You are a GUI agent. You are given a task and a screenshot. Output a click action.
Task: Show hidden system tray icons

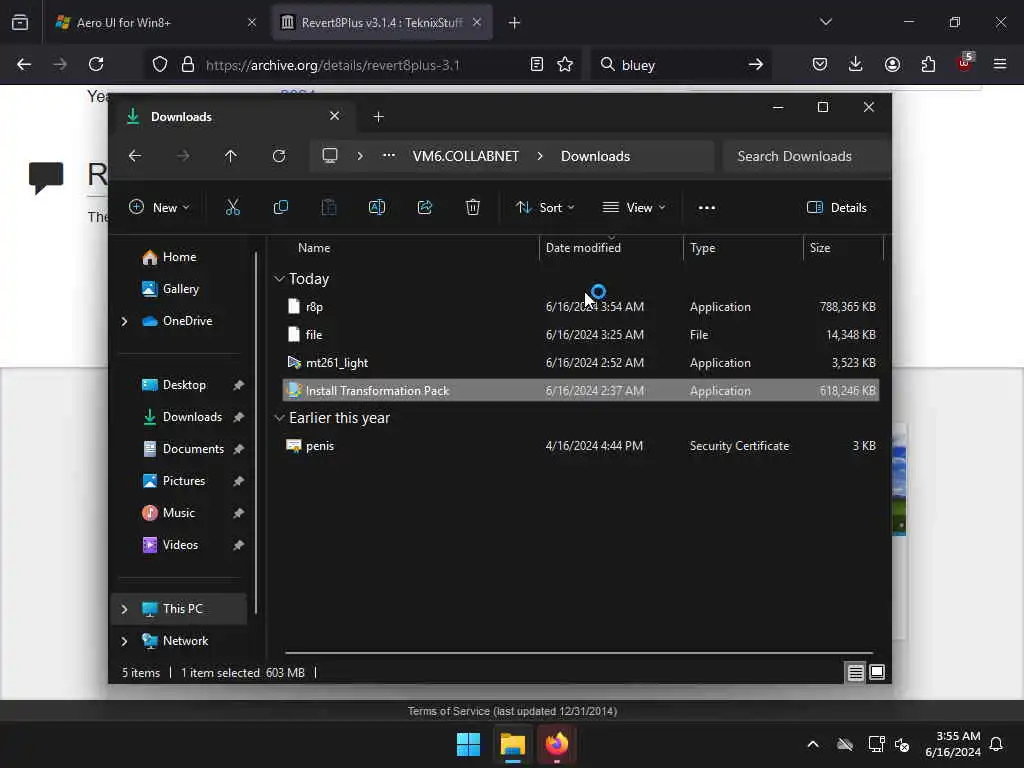click(813, 744)
